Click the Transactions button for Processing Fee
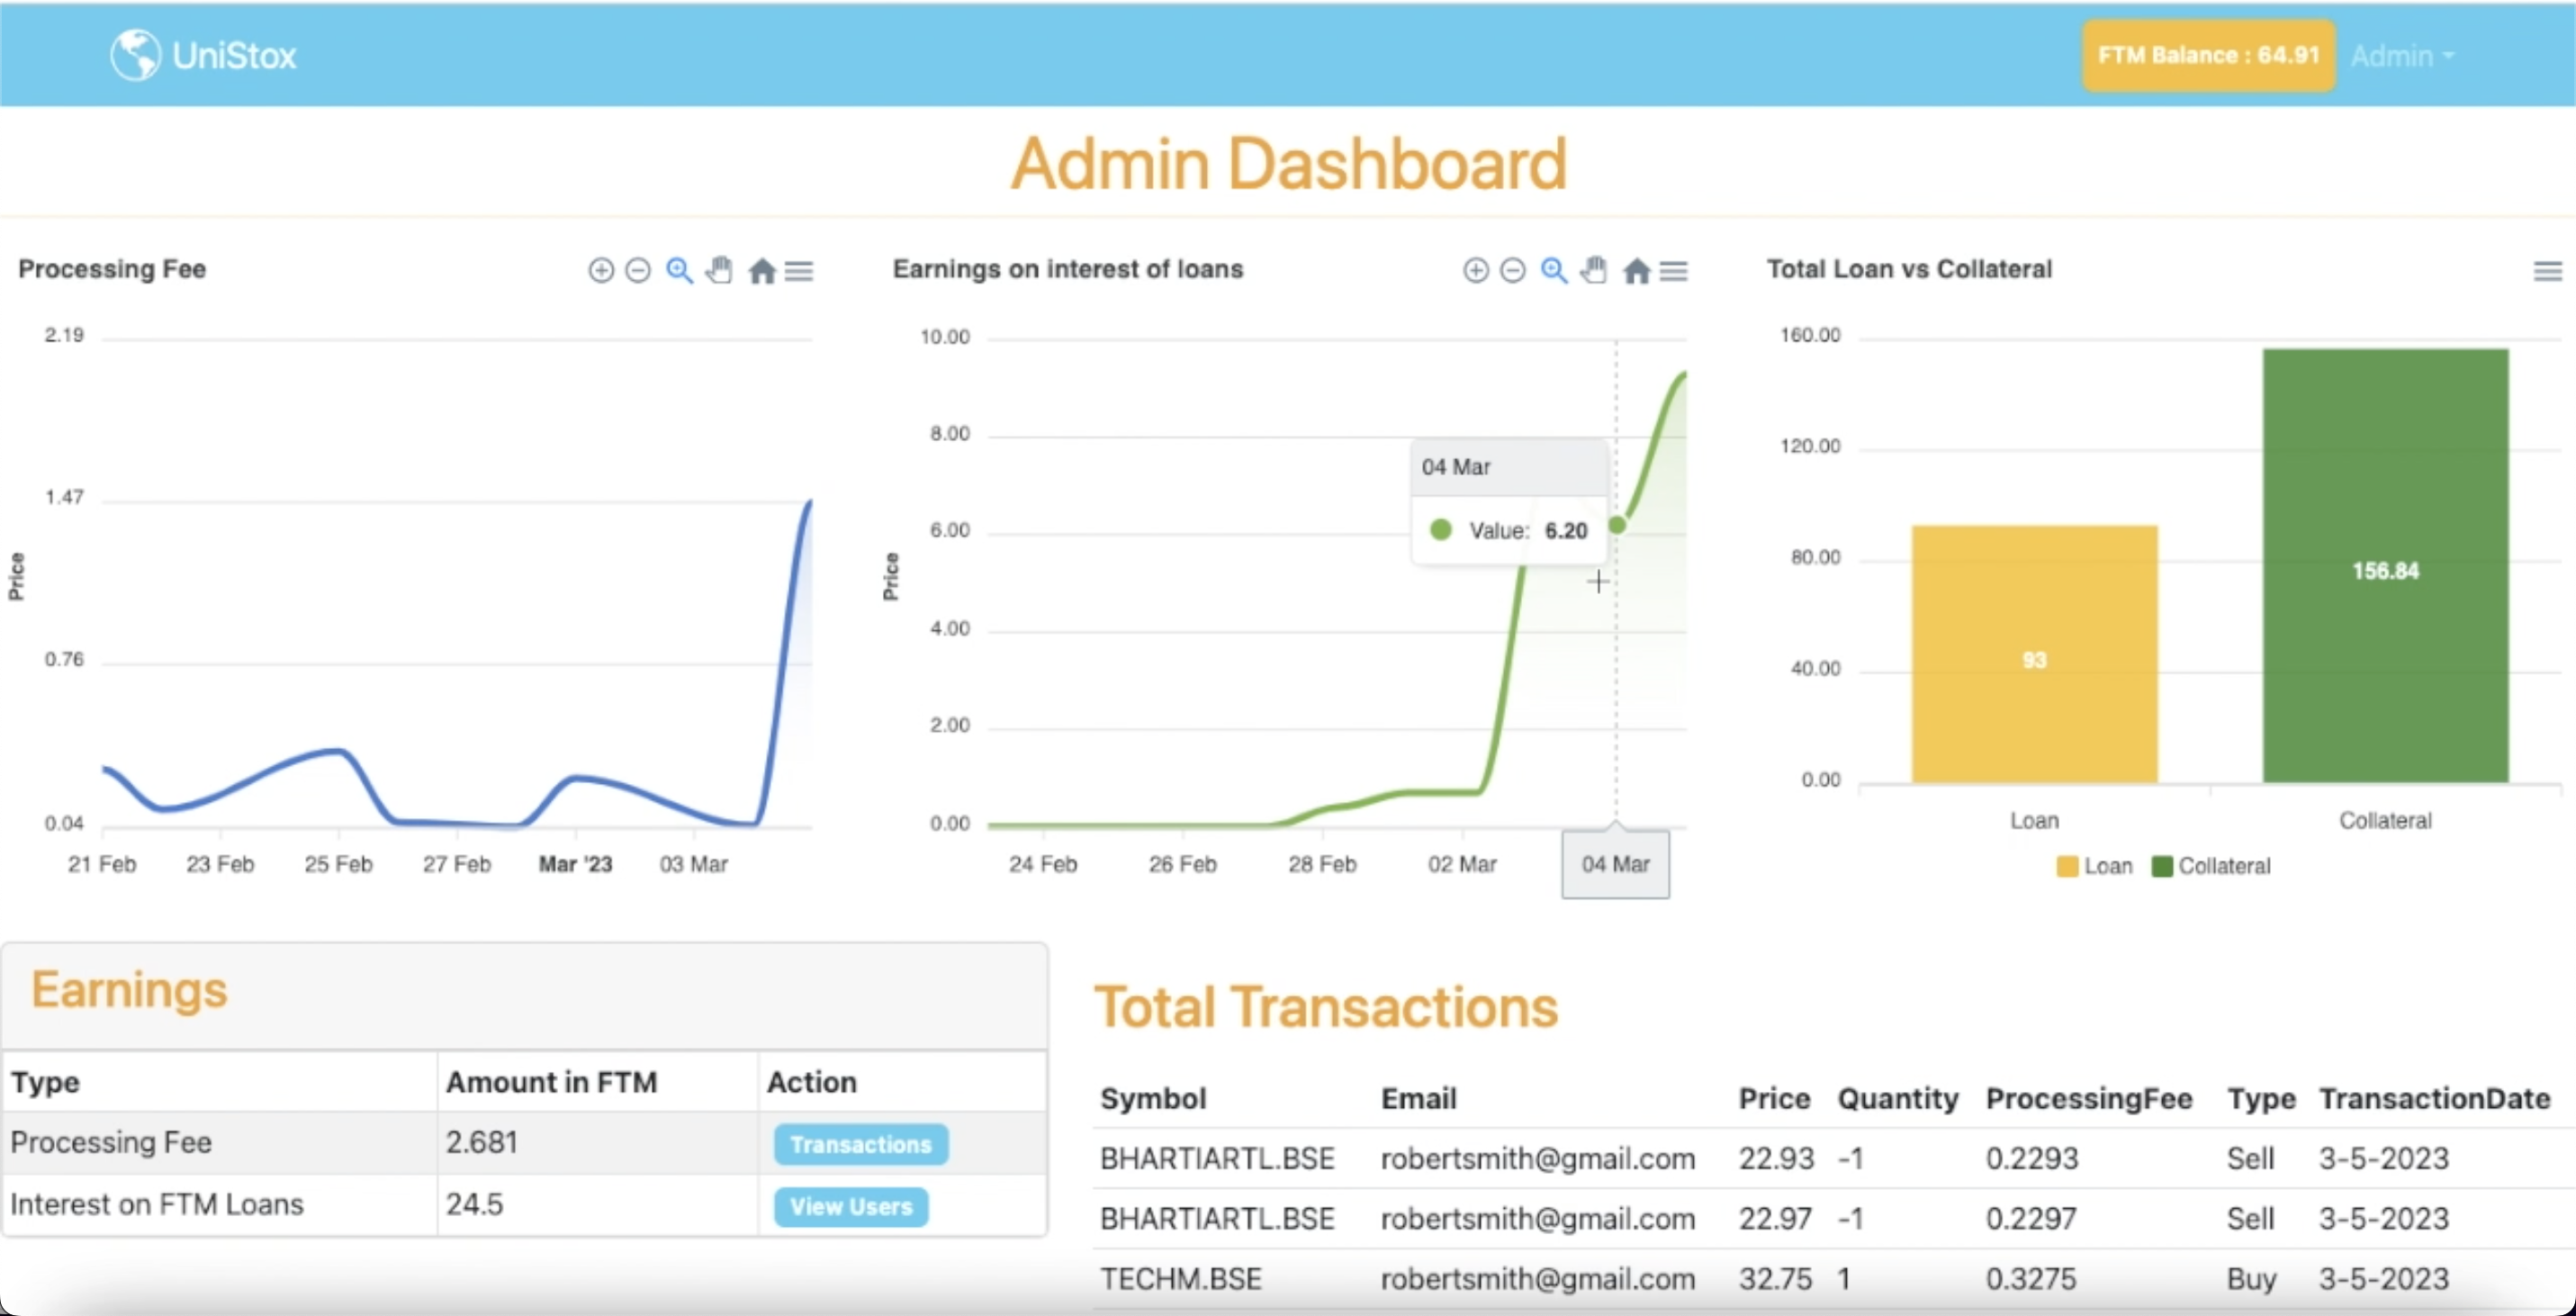Screen dimensions: 2576x1316 (860, 1144)
